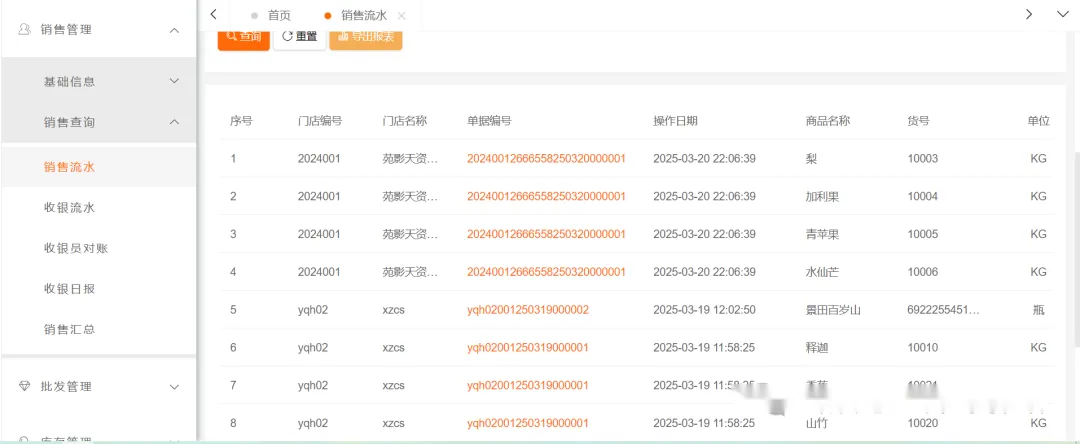This screenshot has height=444, width=1080.
Task: Click the 销售管理 user icon in sidebar
Action: coord(25,30)
